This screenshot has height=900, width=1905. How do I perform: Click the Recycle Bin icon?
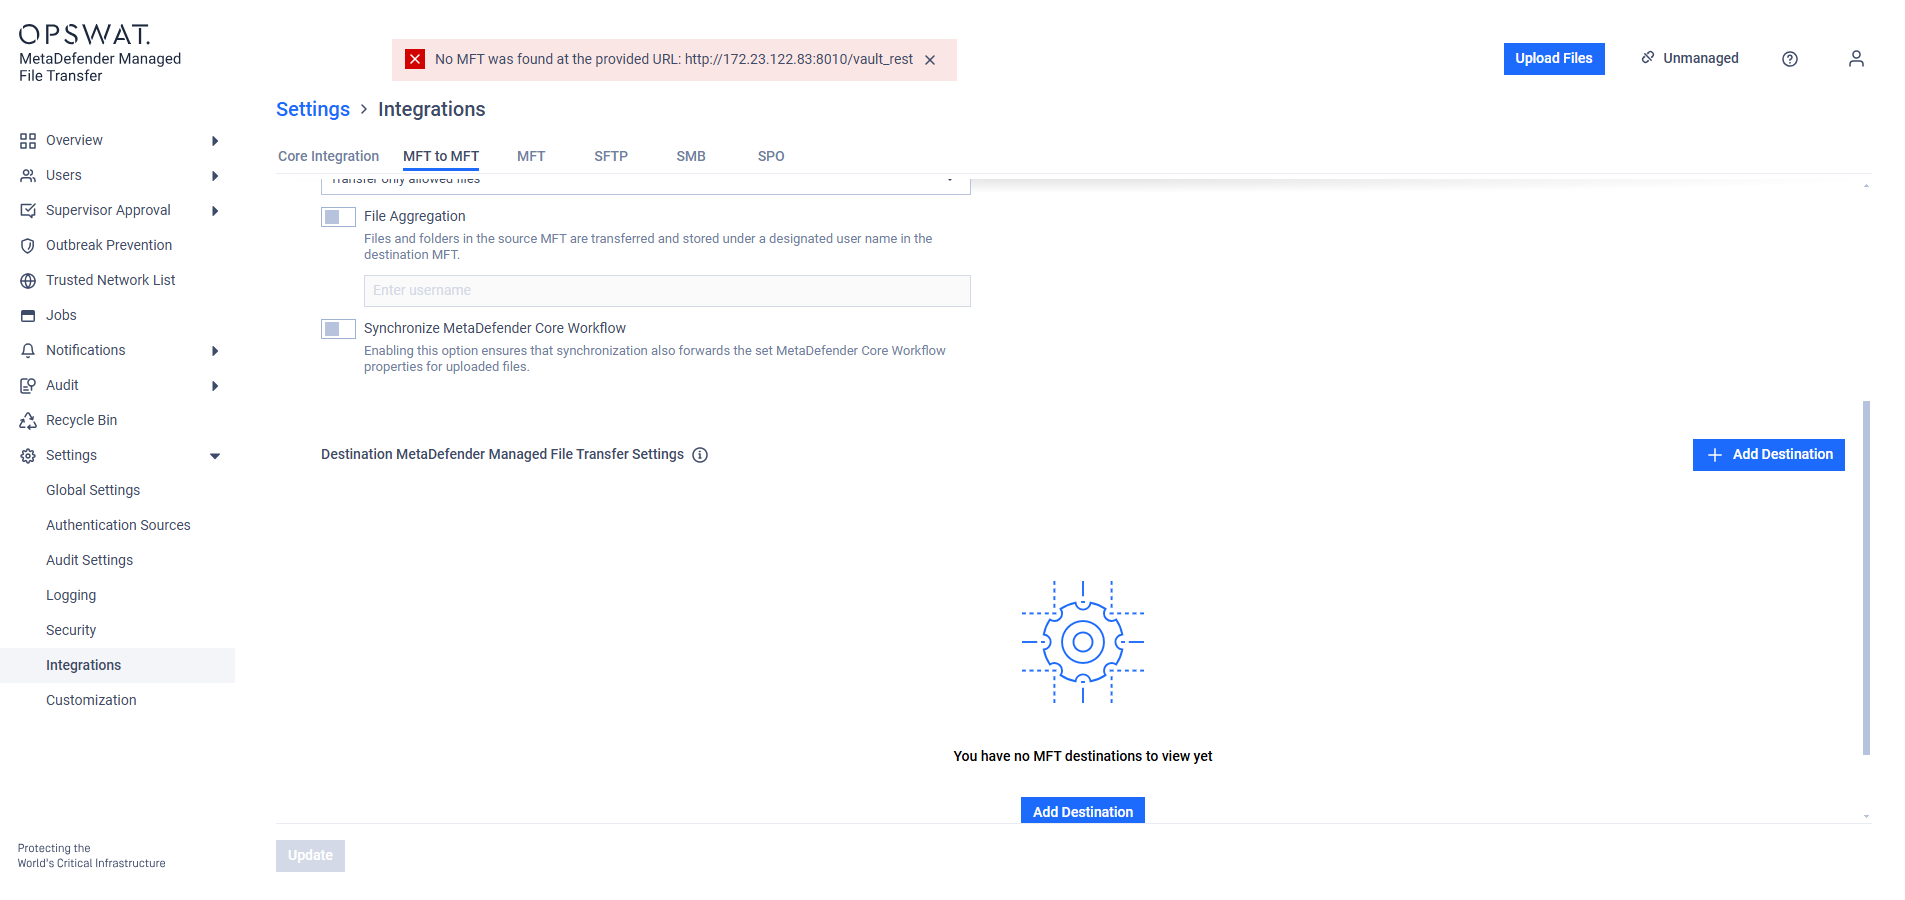28,421
